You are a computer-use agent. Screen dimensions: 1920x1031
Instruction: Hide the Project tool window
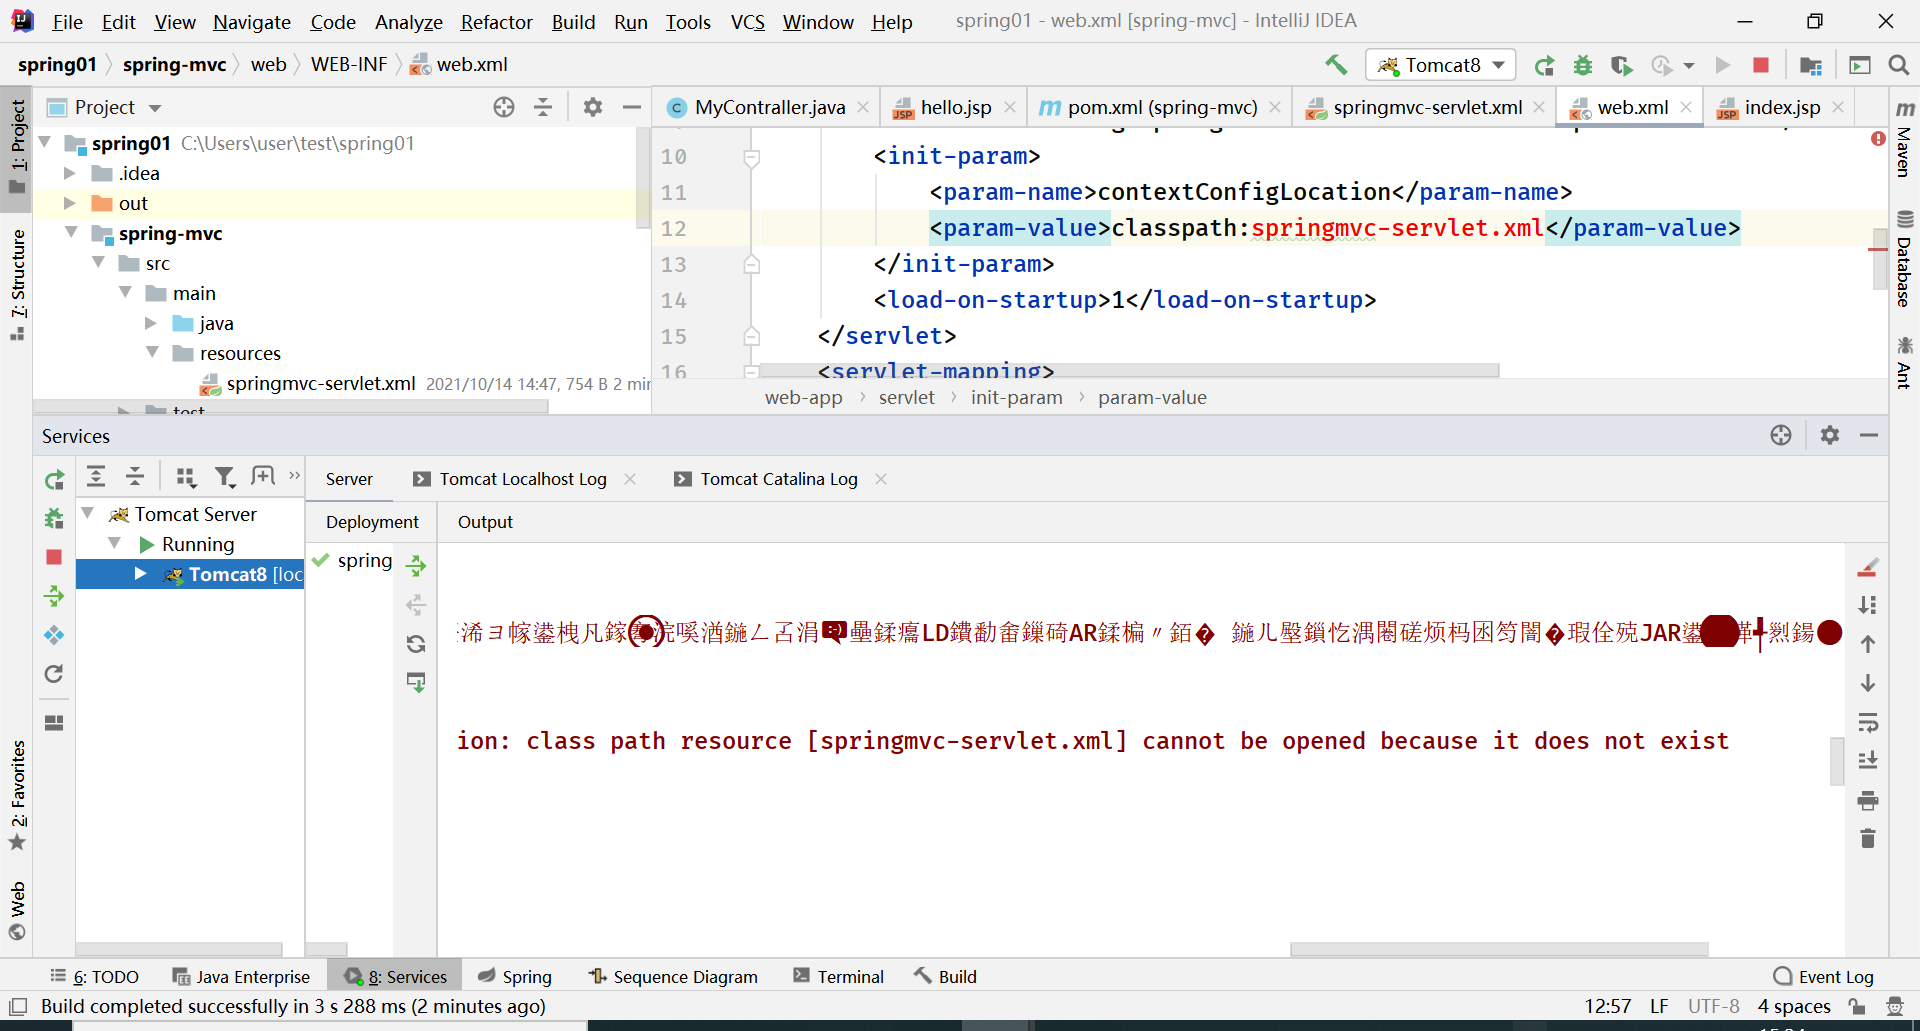(632, 107)
